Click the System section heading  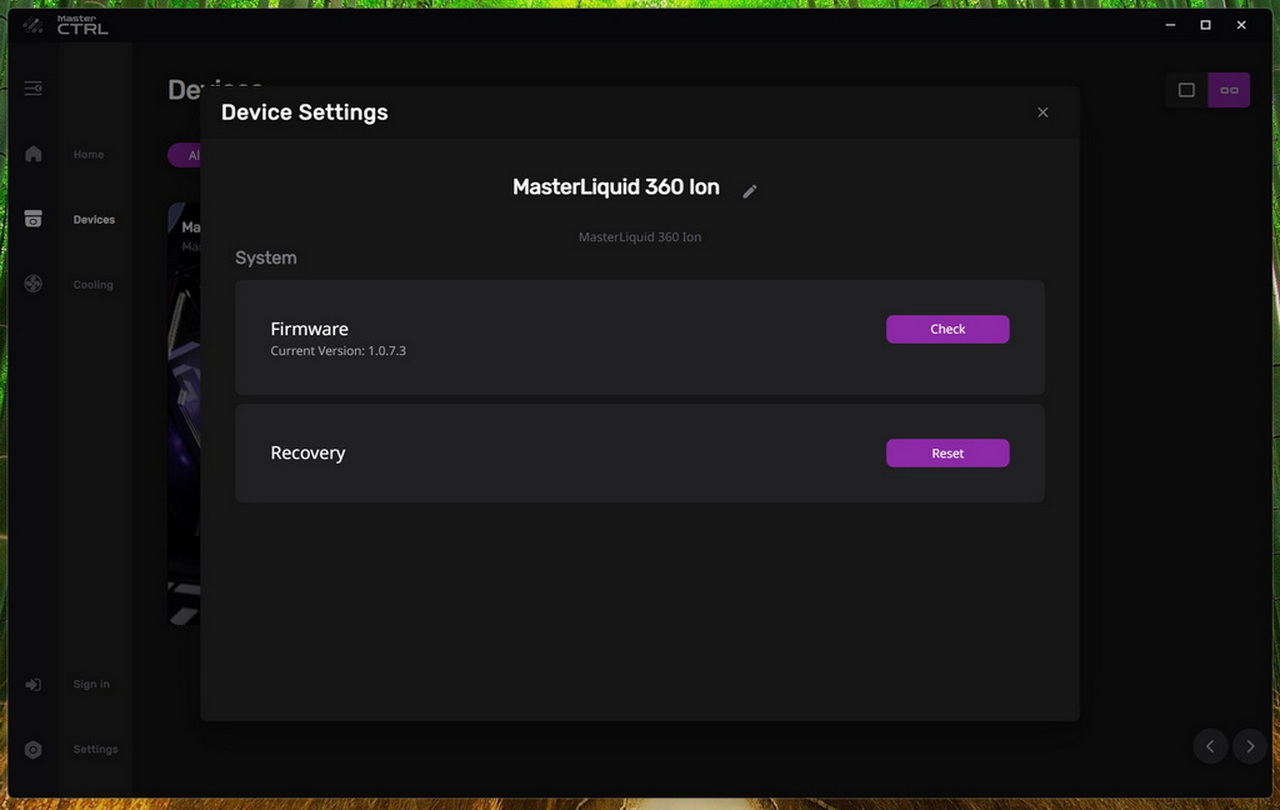coord(266,258)
